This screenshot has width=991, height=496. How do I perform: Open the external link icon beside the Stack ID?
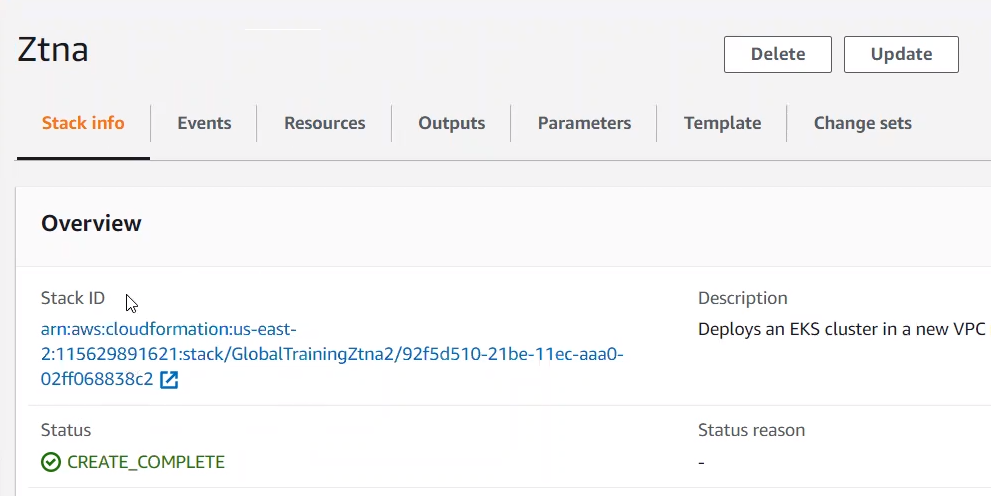point(169,380)
